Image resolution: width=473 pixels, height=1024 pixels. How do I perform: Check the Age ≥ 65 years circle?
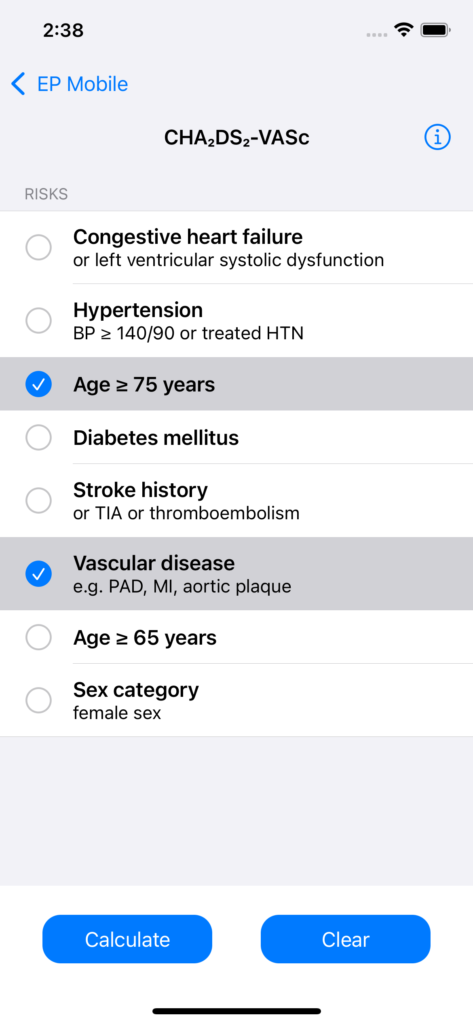coord(39,637)
